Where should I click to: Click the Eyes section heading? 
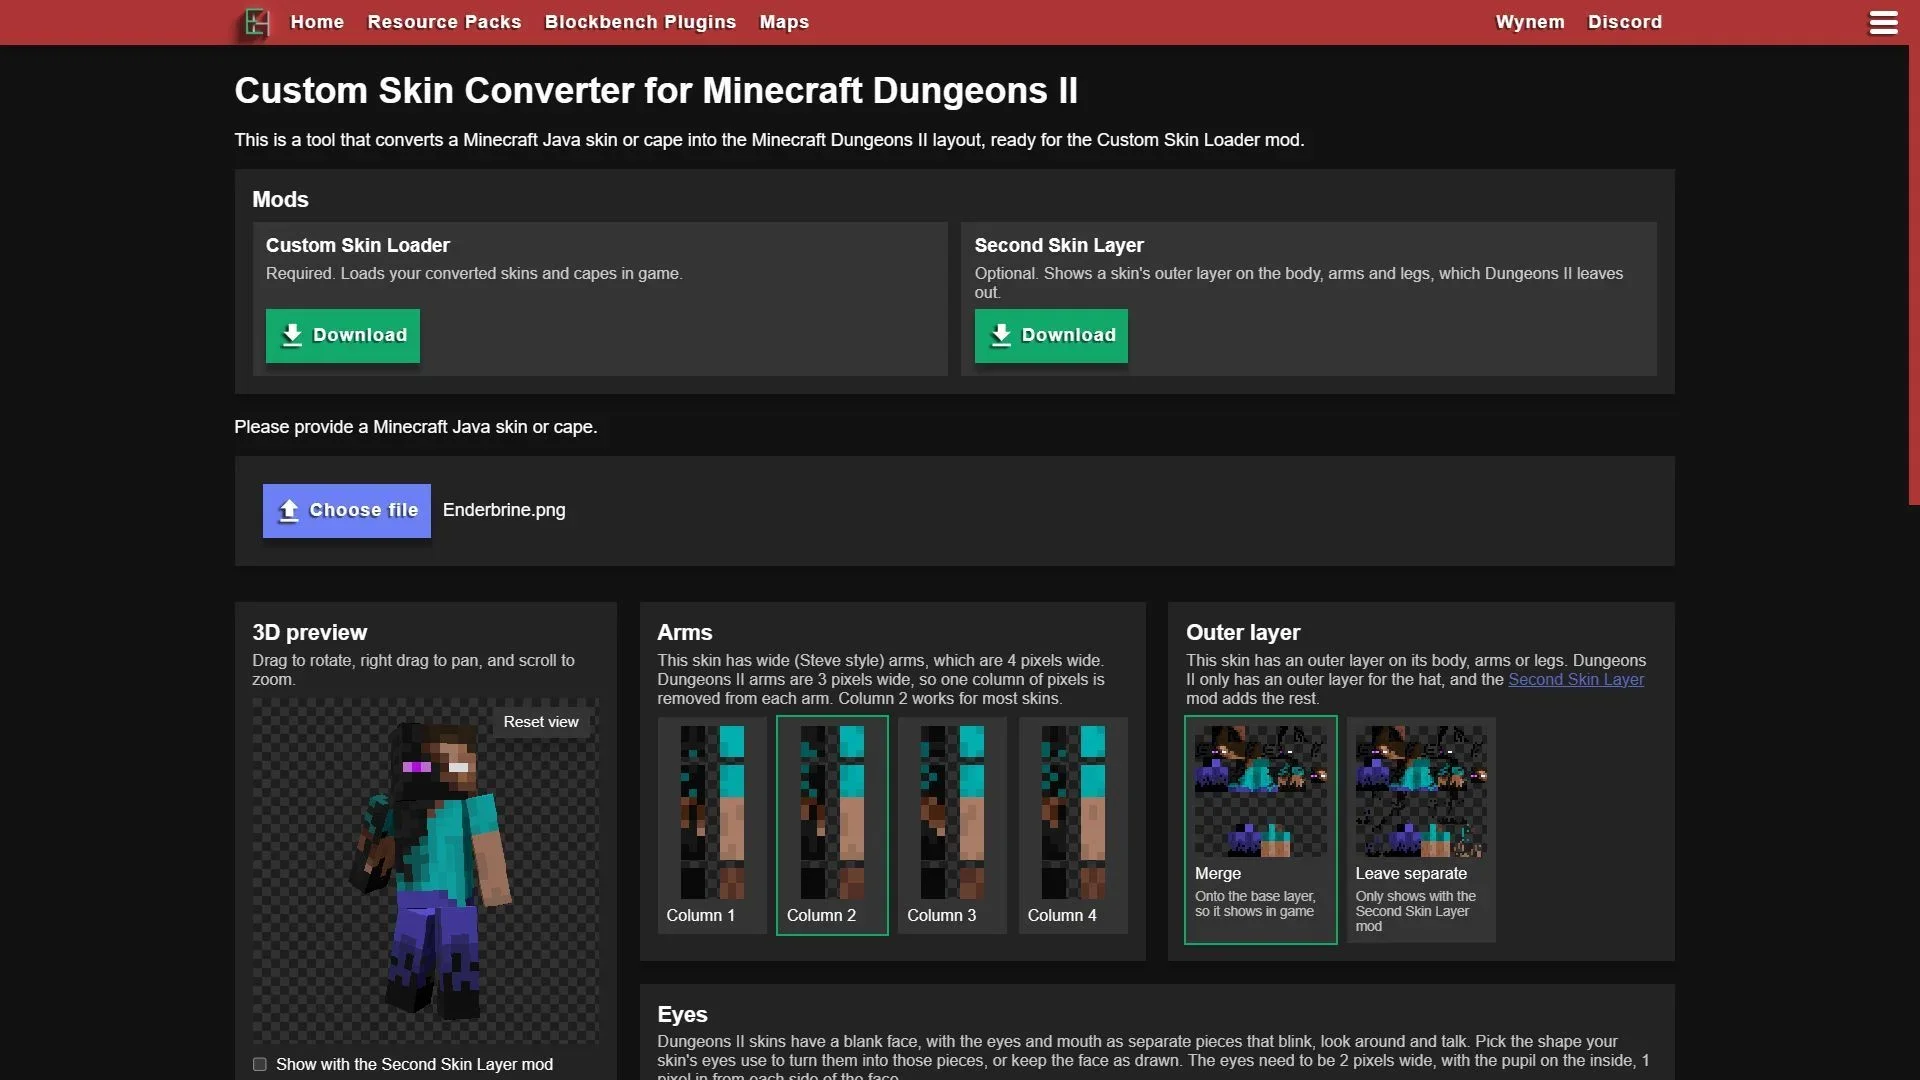pos(682,1014)
